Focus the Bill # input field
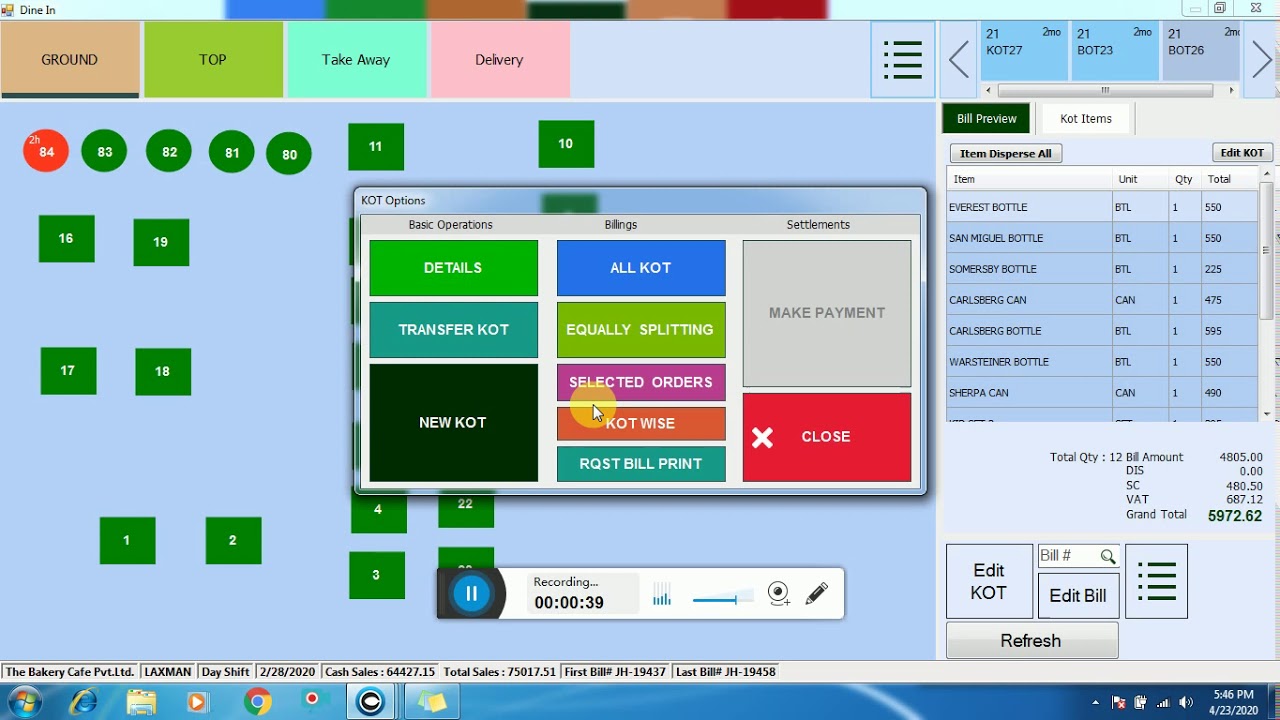Image resolution: width=1280 pixels, height=720 pixels. (1069, 556)
